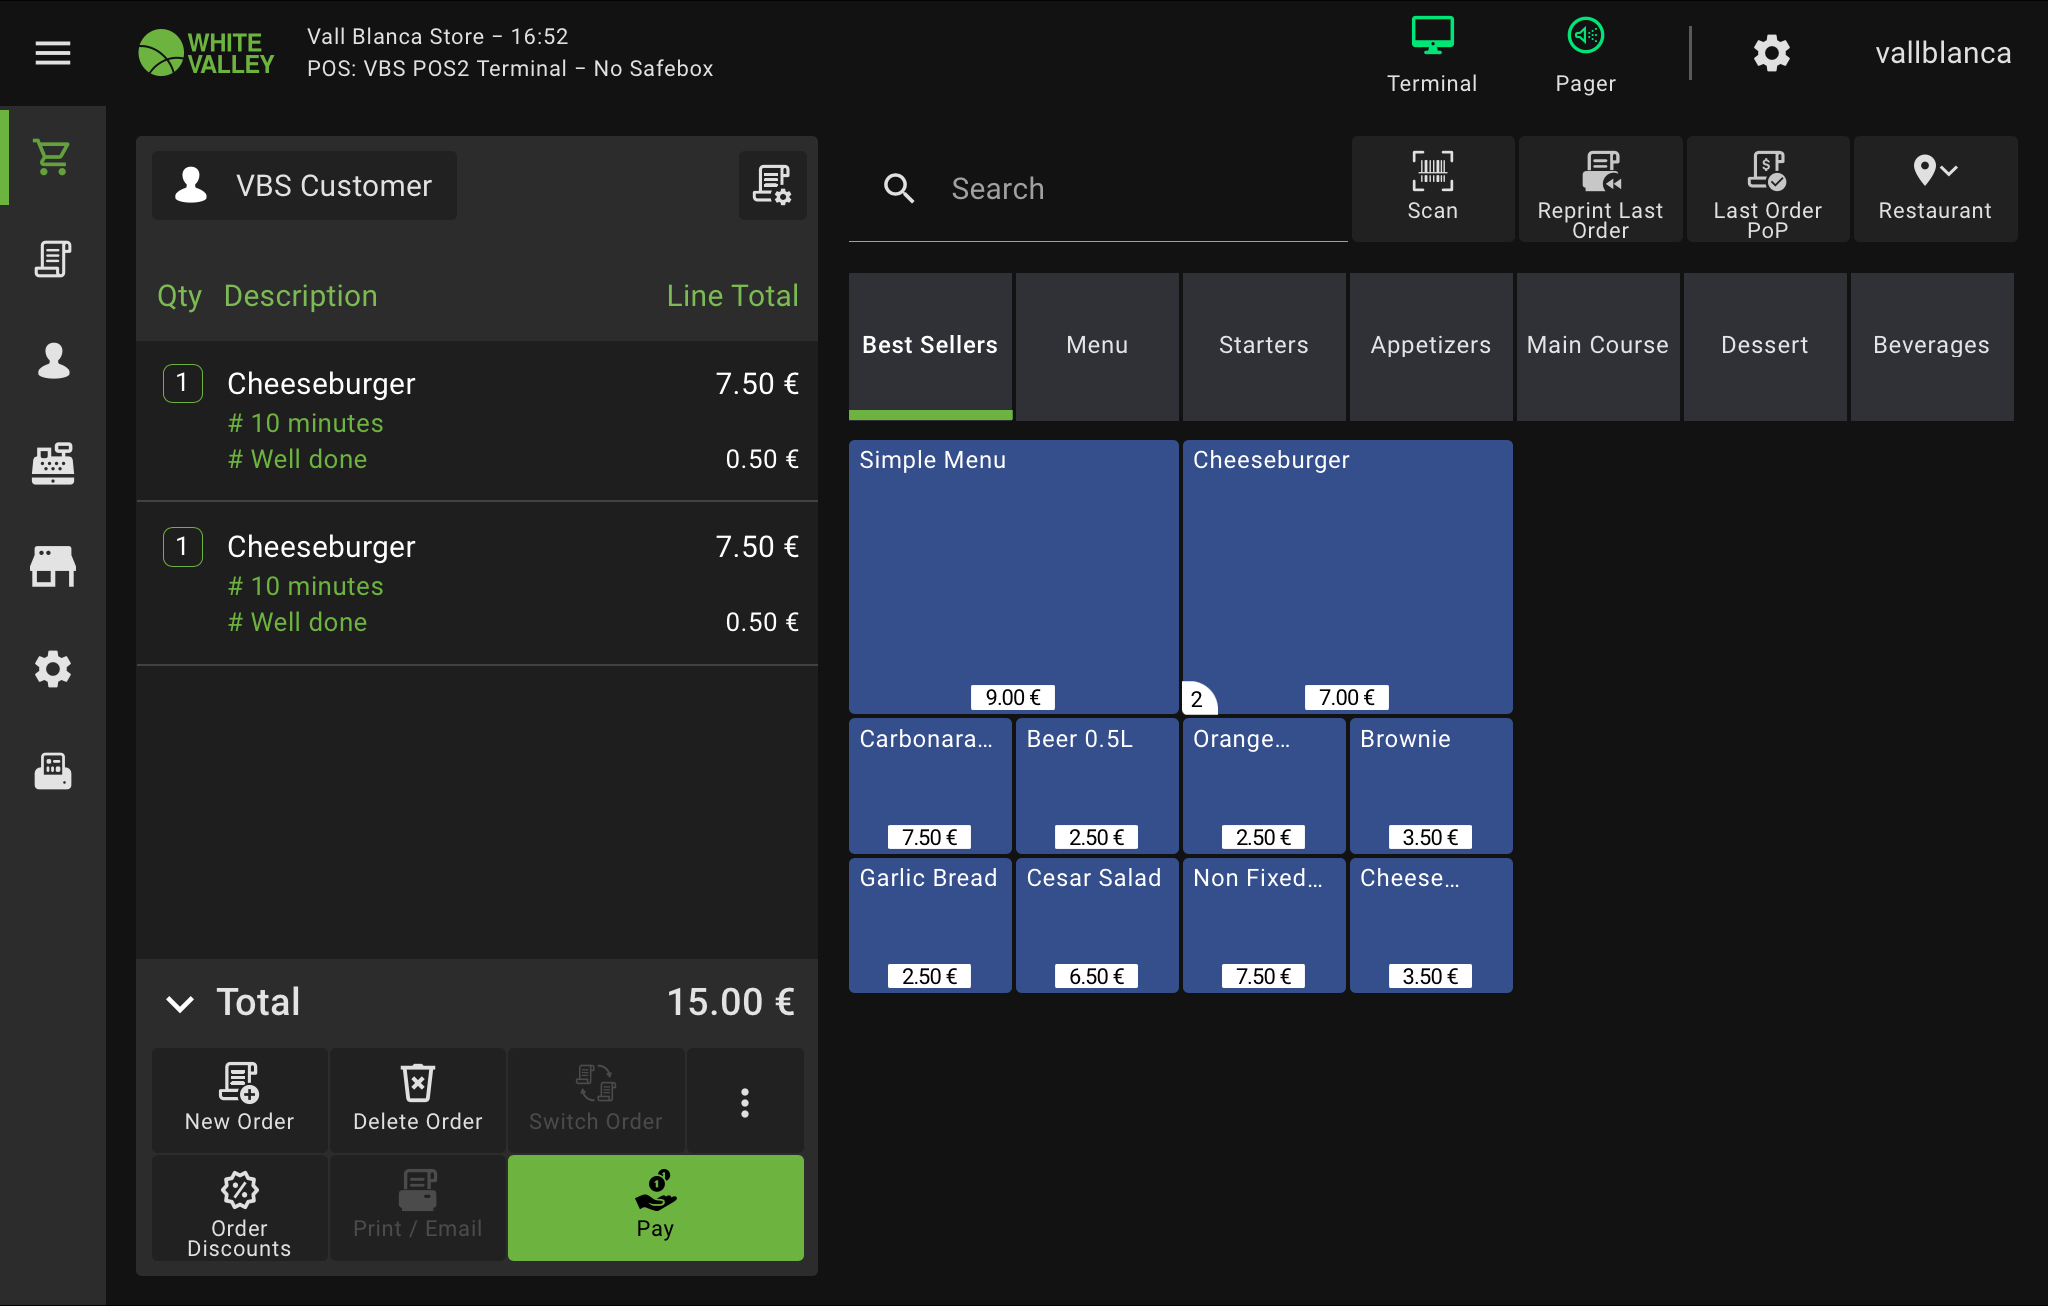Add Brownie product tile to order

tap(1430, 785)
